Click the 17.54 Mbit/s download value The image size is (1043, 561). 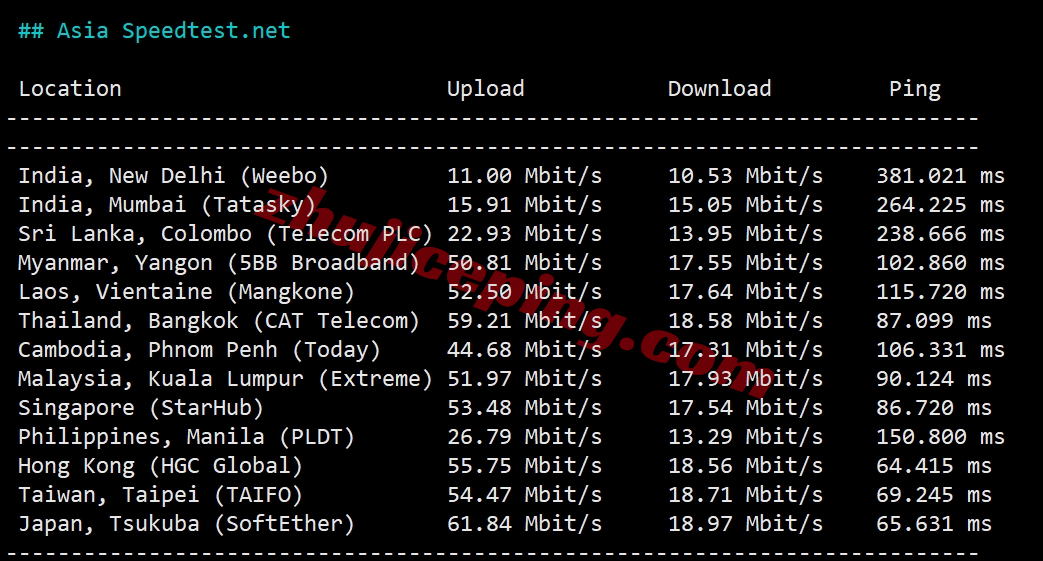click(745, 407)
